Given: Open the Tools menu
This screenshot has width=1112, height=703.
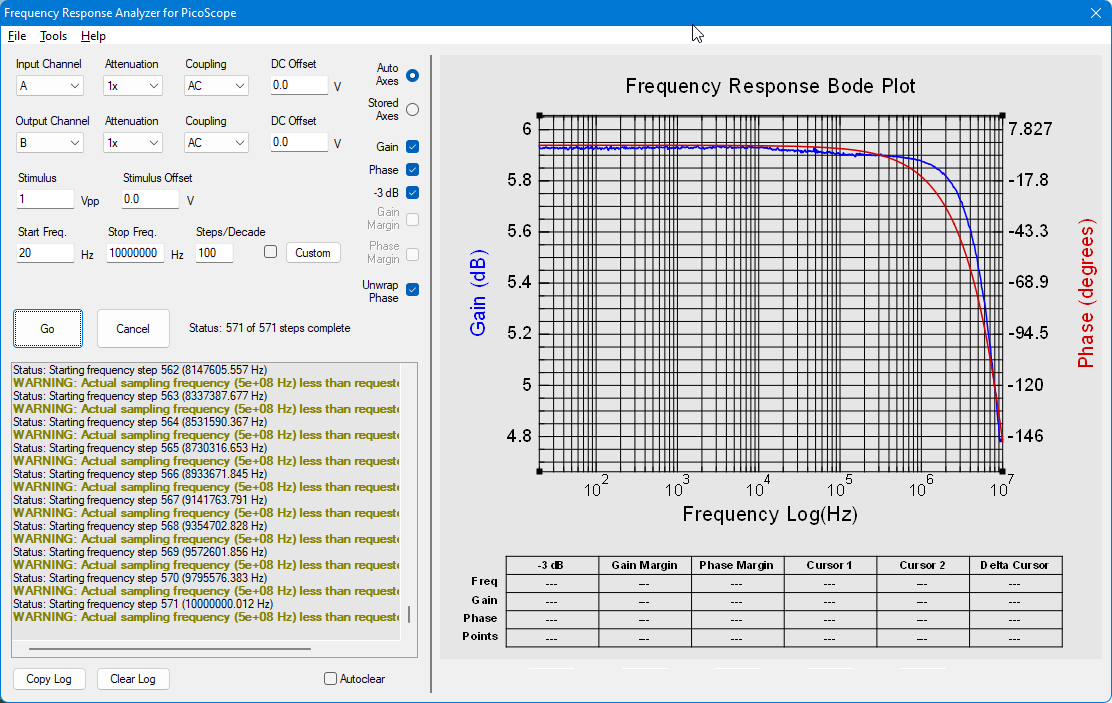Looking at the screenshot, I should [x=53, y=36].
